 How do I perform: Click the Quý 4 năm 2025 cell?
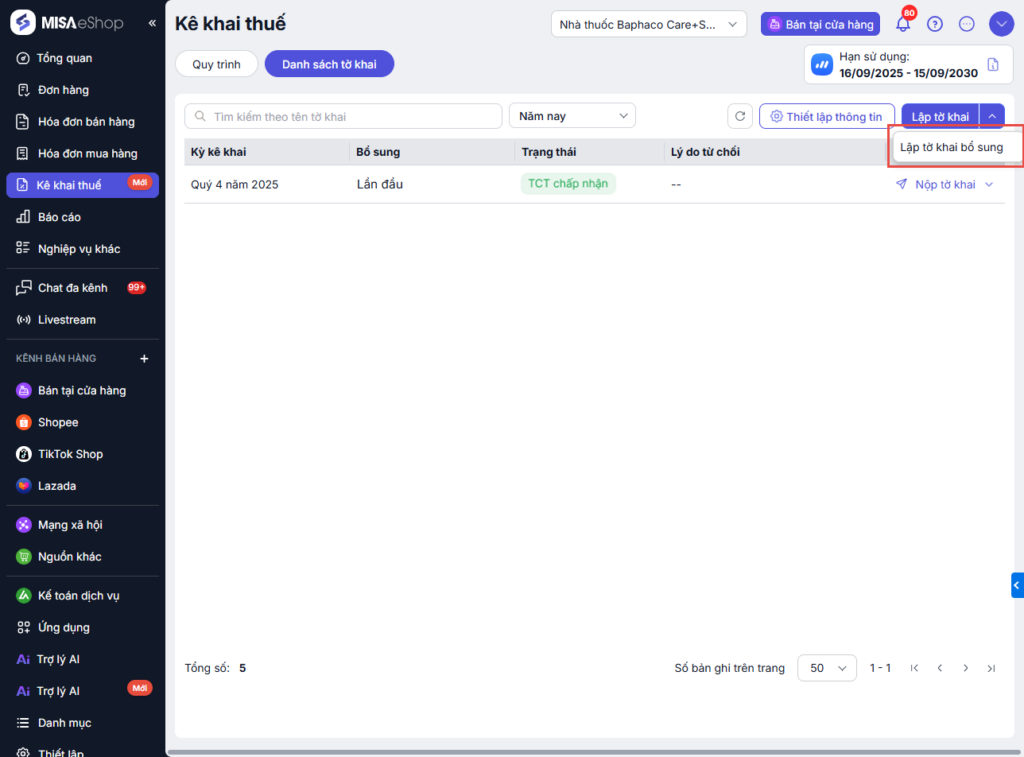click(x=234, y=185)
